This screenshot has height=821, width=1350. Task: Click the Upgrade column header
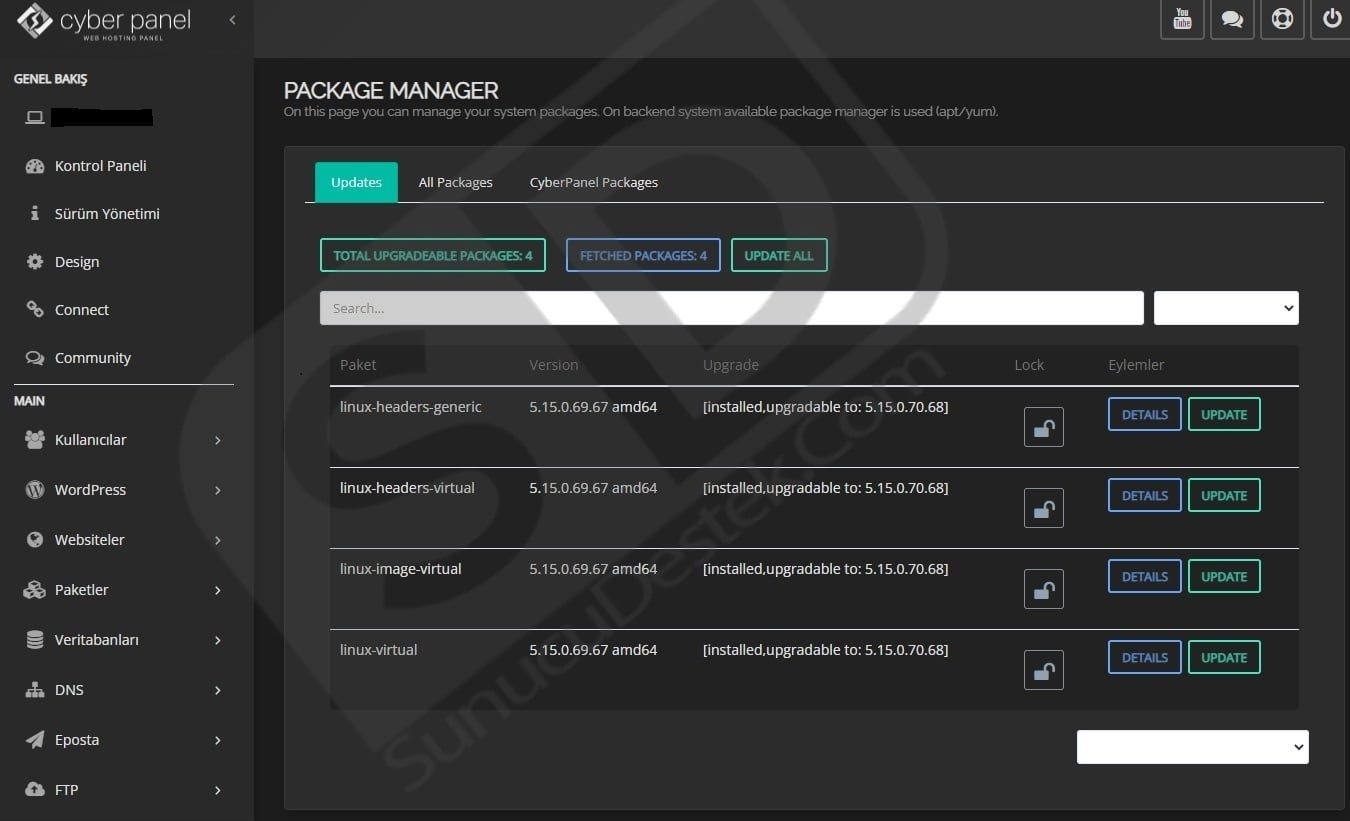730,365
